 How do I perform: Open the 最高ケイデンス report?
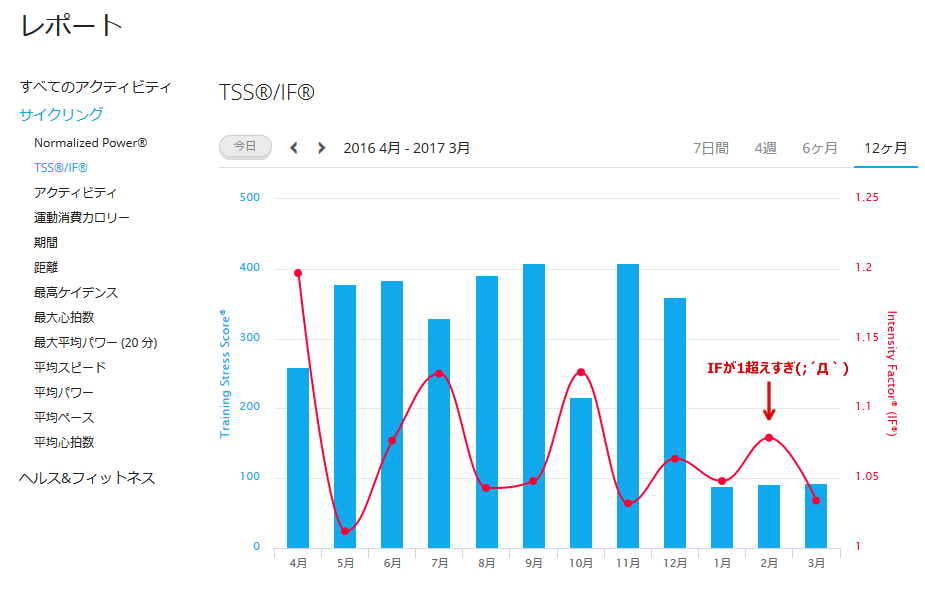(76, 292)
